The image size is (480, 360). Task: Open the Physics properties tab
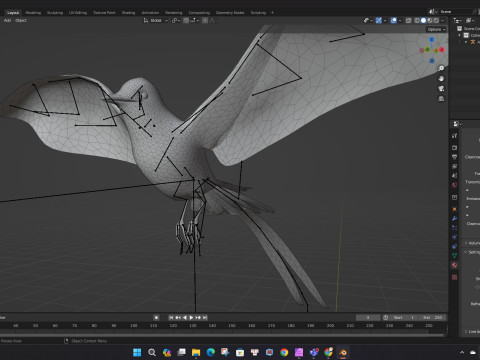(x=454, y=237)
